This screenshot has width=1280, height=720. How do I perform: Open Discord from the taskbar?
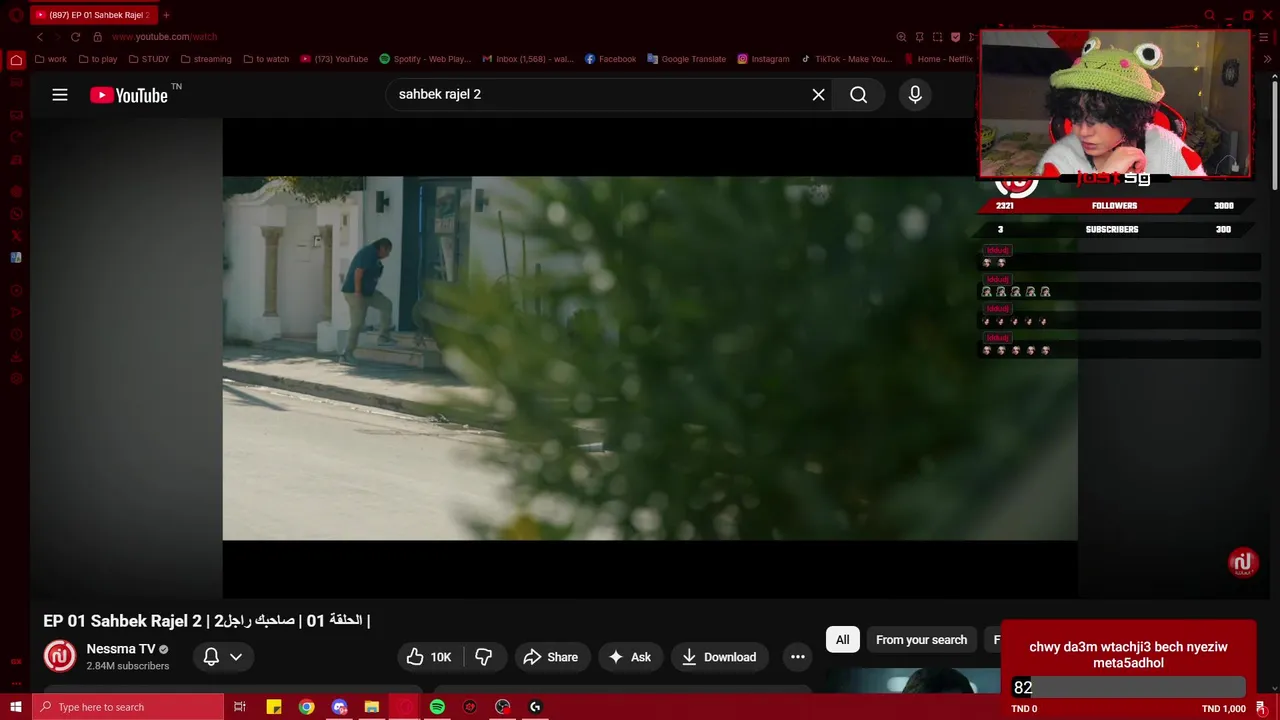[339, 707]
